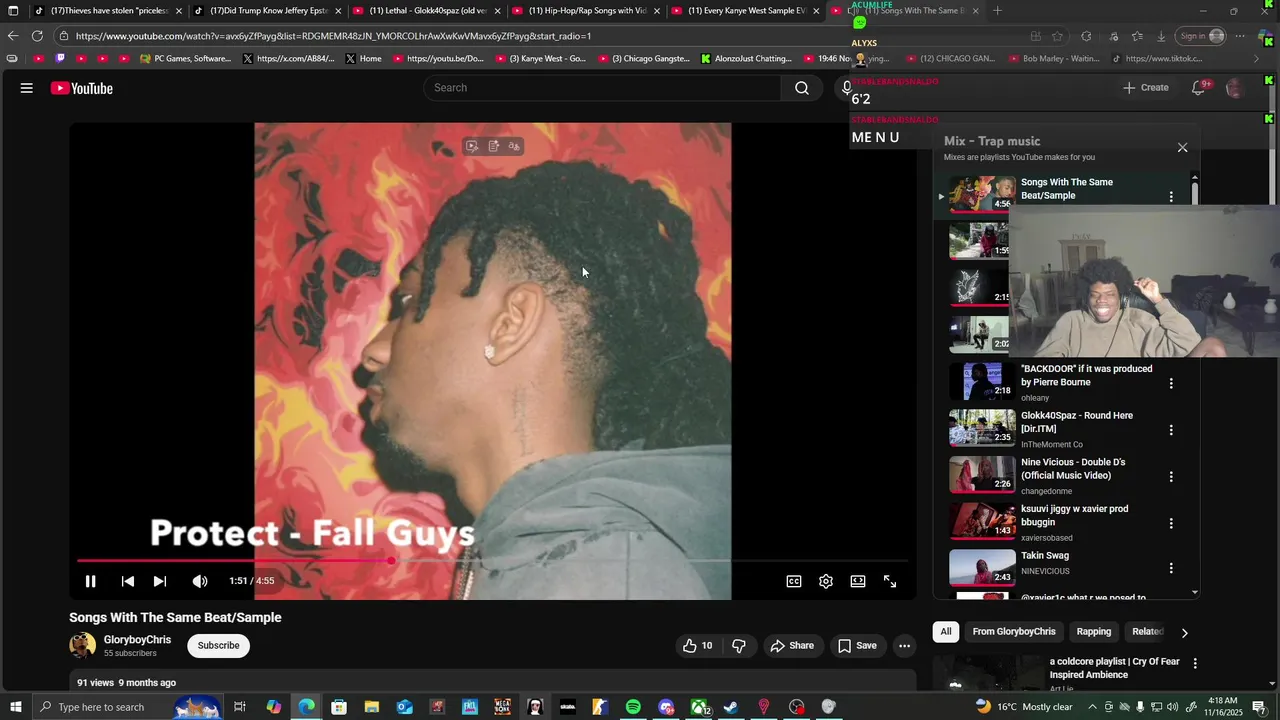
Task: Toggle closed captions on the player
Action: [794, 581]
